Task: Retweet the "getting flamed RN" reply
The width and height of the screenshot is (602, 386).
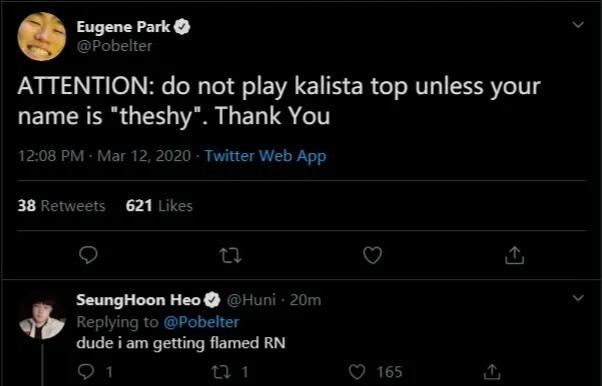Action: (x=221, y=372)
